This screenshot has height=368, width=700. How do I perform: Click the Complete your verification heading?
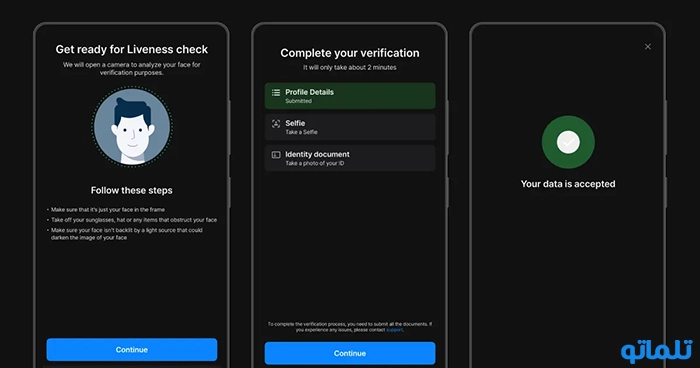click(x=350, y=53)
